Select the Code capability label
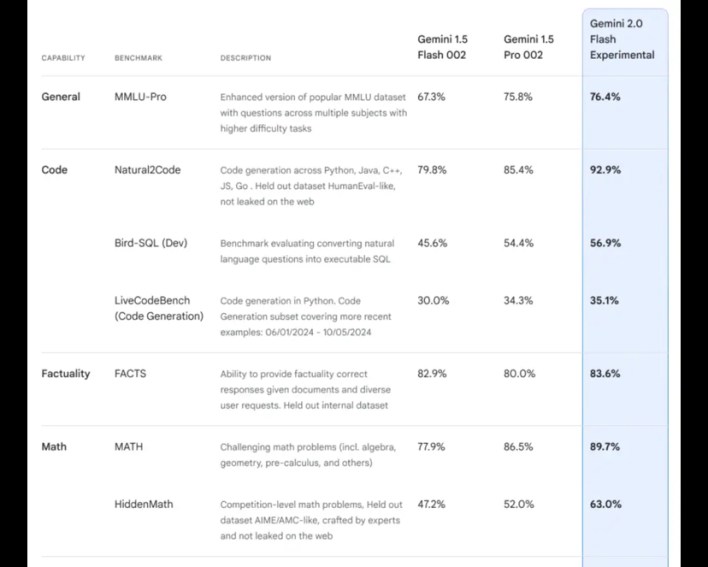 pyautogui.click(x=54, y=170)
